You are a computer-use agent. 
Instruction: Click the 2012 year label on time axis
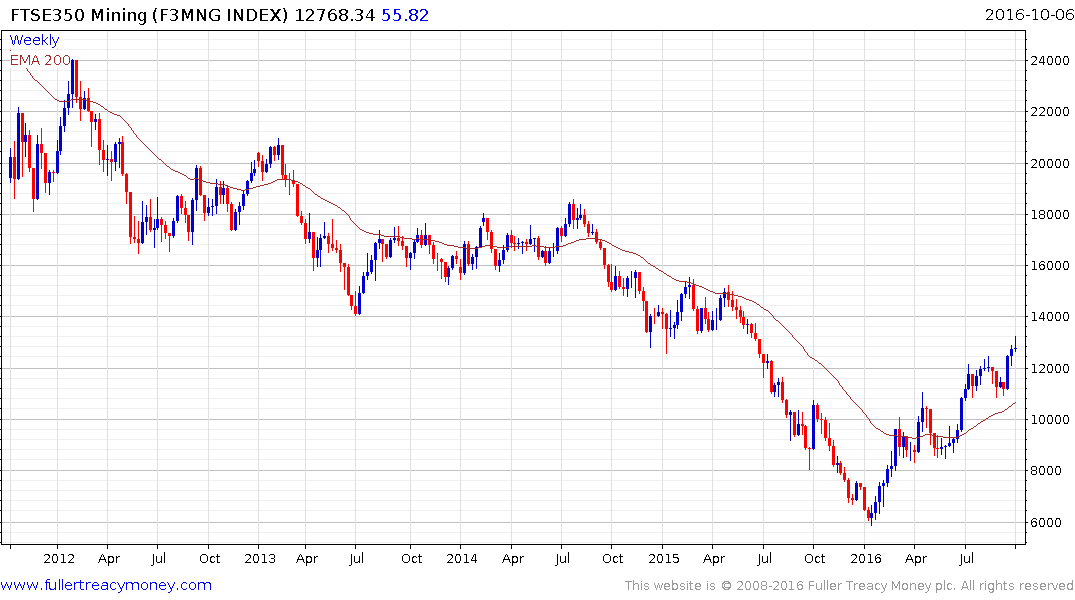[x=59, y=559]
